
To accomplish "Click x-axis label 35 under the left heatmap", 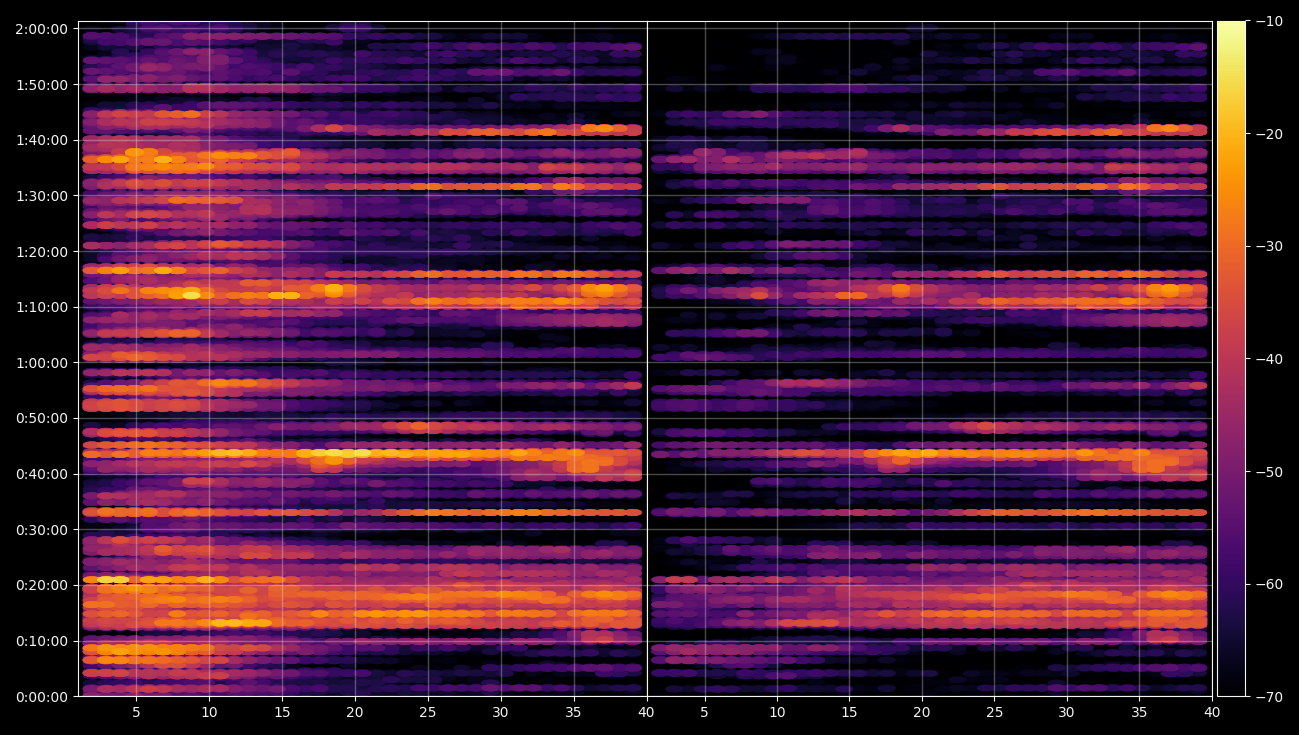I will [x=573, y=713].
